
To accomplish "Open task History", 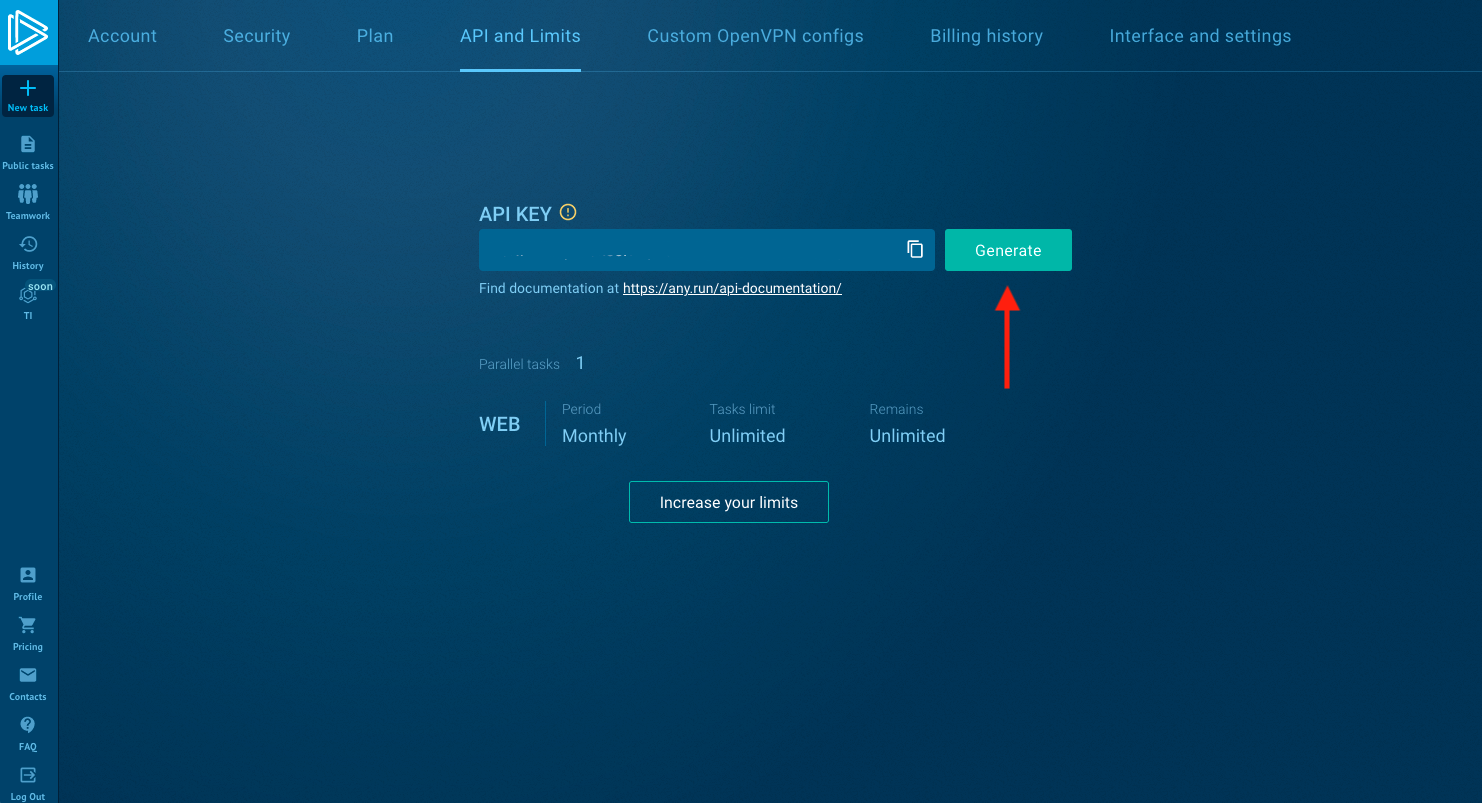I will point(28,253).
